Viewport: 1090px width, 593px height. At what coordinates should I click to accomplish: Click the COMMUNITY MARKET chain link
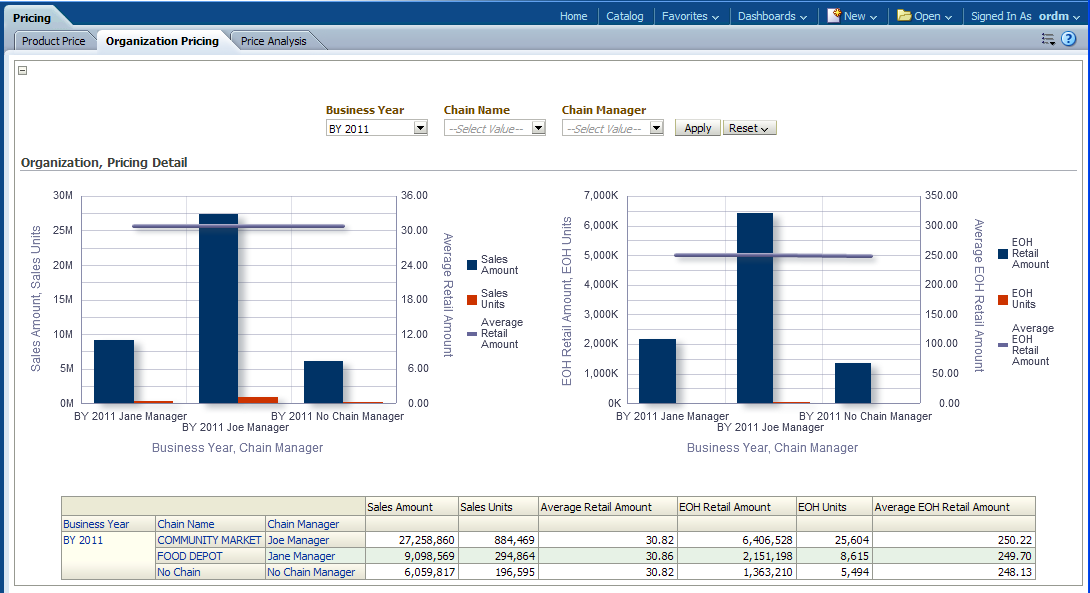209,540
